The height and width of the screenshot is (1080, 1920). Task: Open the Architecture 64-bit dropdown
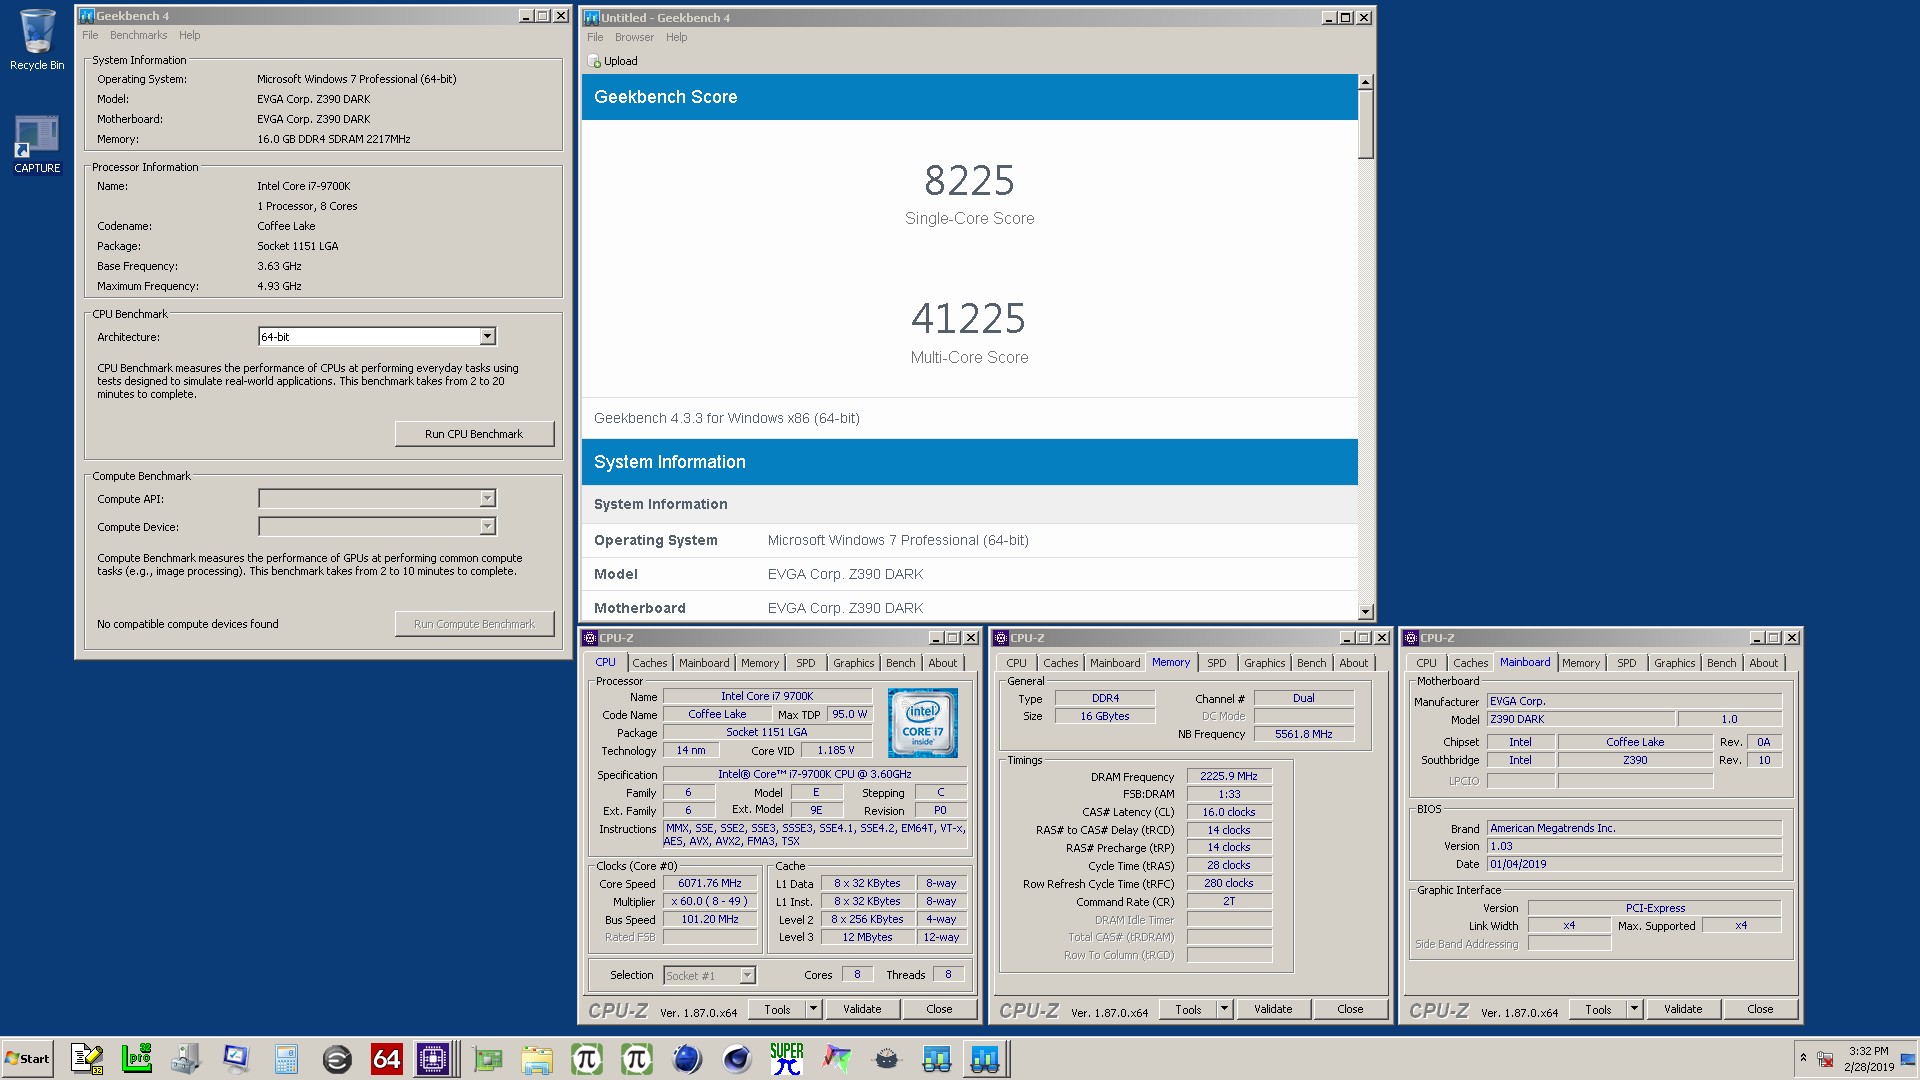click(x=377, y=337)
